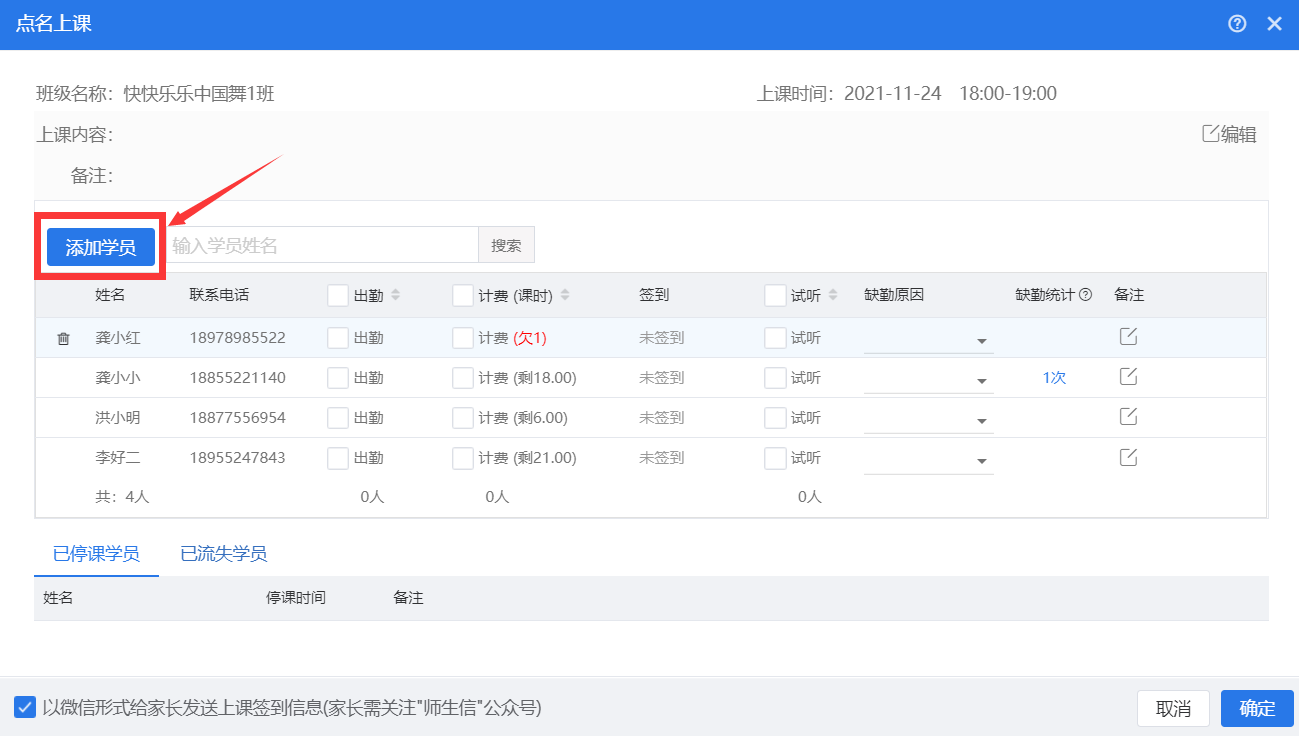The image size is (1299, 736).
Task: Check the header 计费 (课时) checkbox
Action: [463, 295]
